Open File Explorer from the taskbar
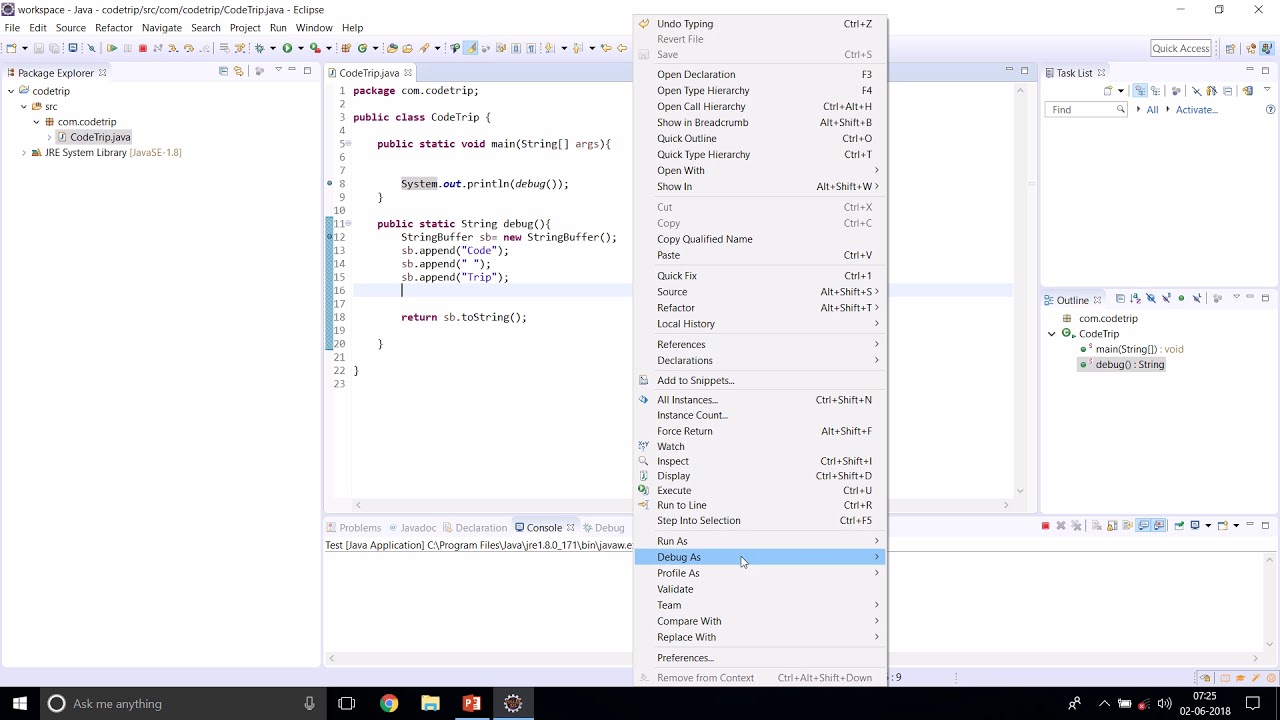This screenshot has height=720, width=1280. tap(430, 703)
